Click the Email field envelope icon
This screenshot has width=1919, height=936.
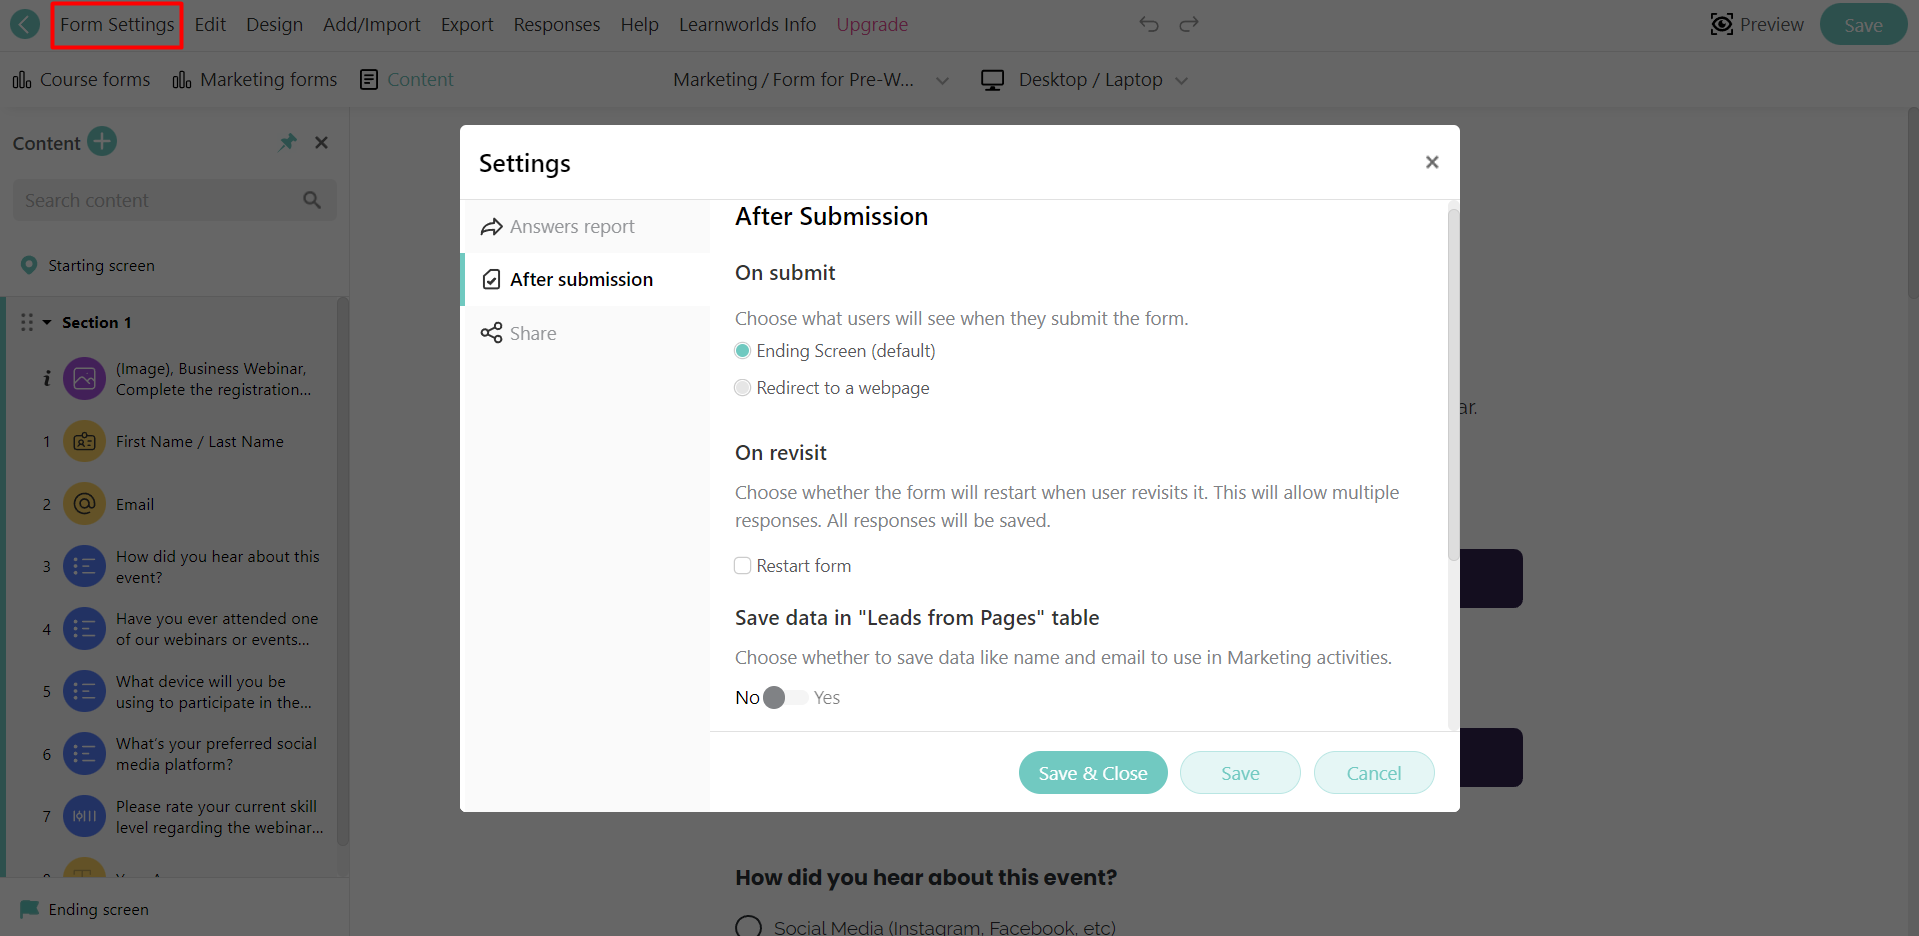click(84, 503)
